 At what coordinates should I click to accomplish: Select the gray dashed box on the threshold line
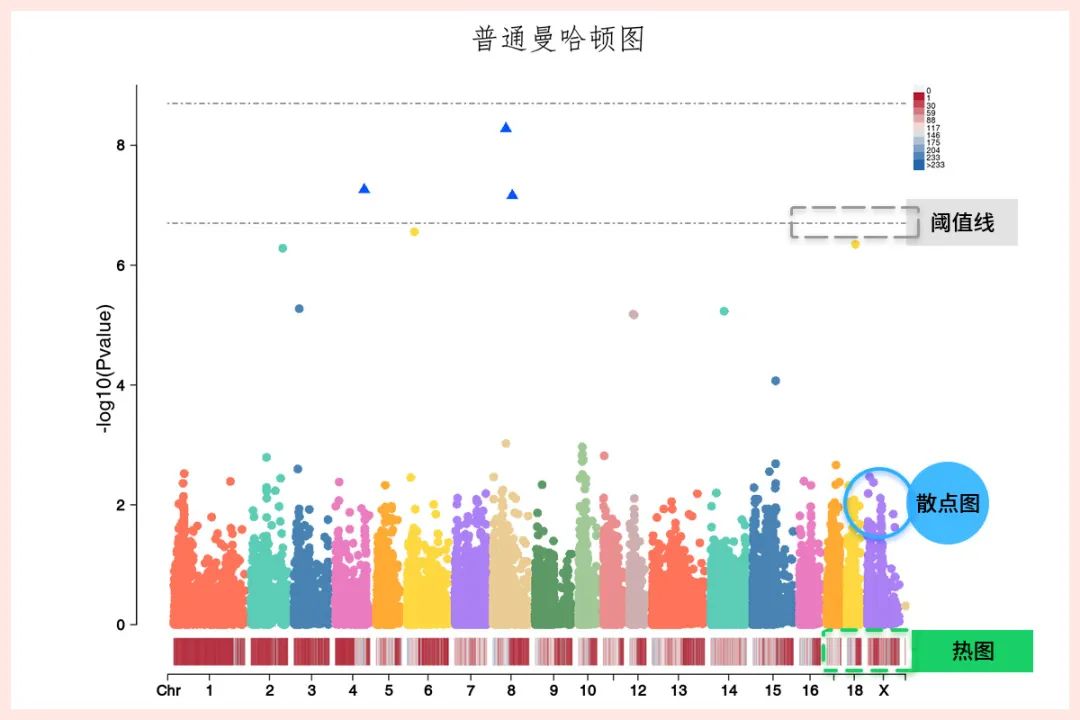853,223
